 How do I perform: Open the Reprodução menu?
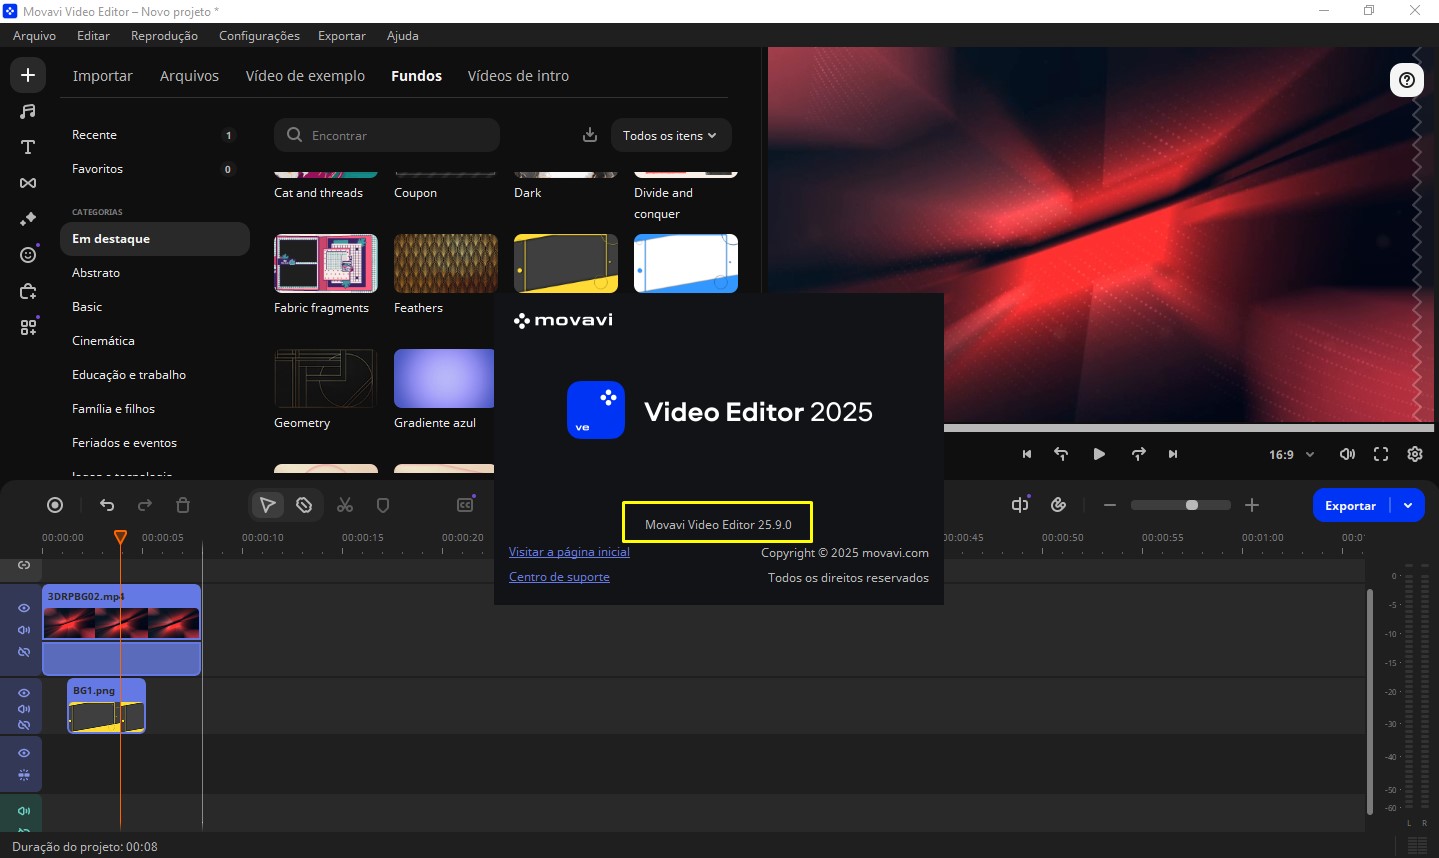pyautogui.click(x=163, y=35)
